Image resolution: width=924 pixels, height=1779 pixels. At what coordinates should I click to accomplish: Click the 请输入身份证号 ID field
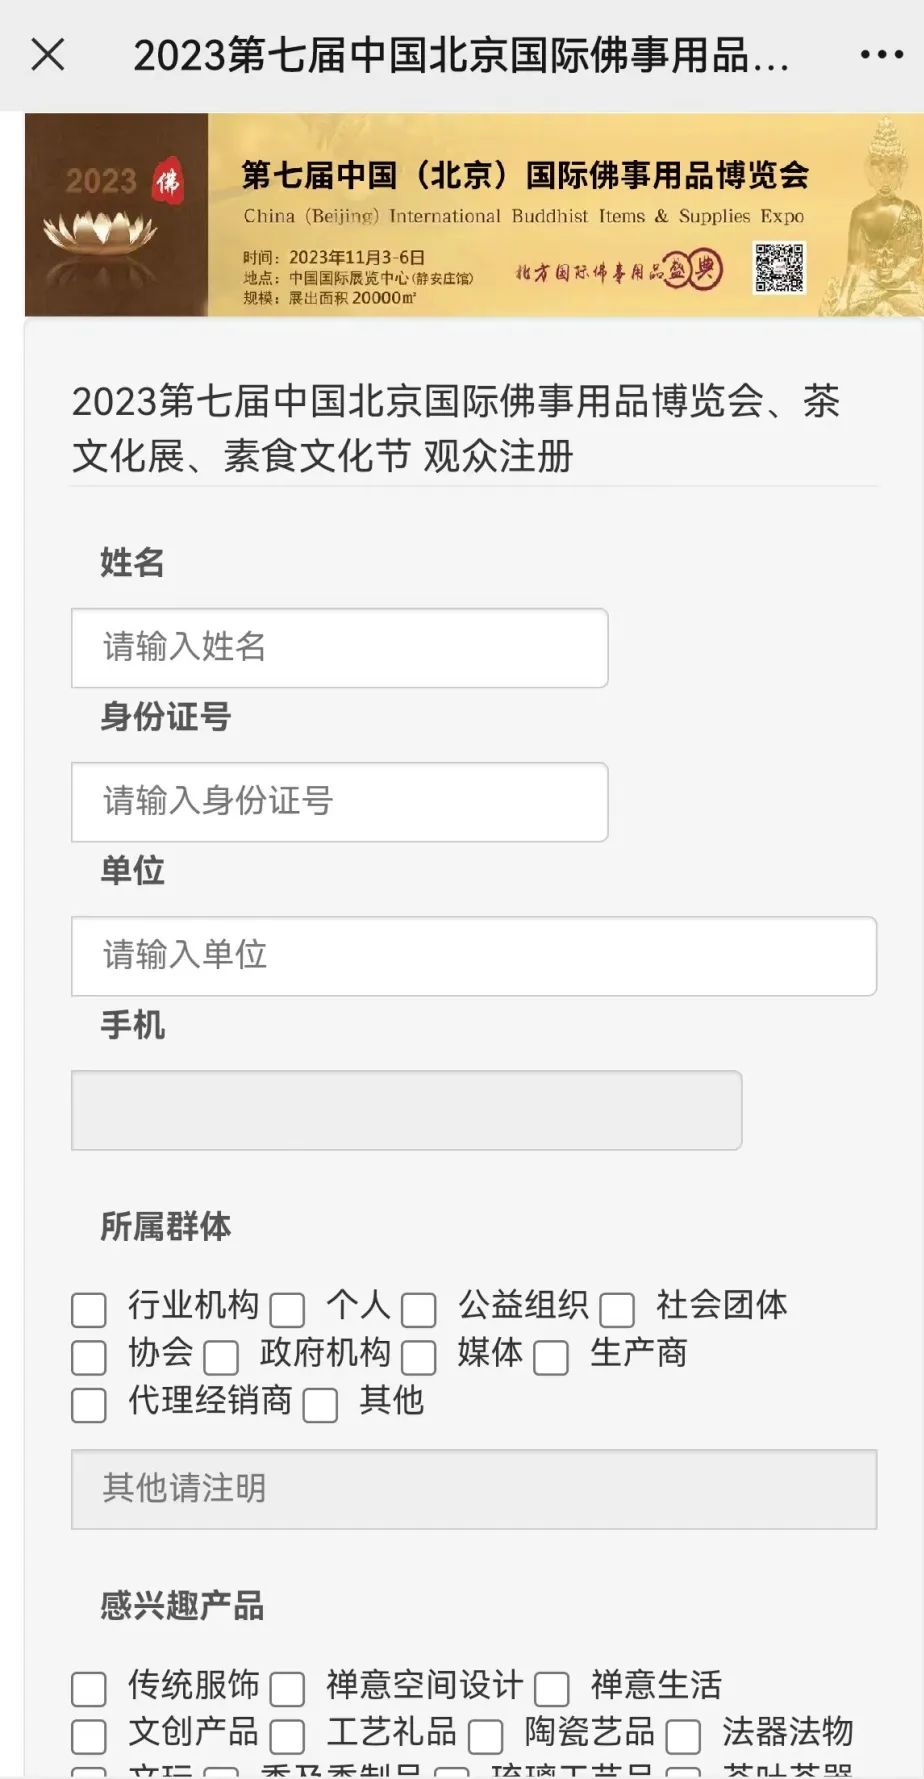click(x=339, y=802)
